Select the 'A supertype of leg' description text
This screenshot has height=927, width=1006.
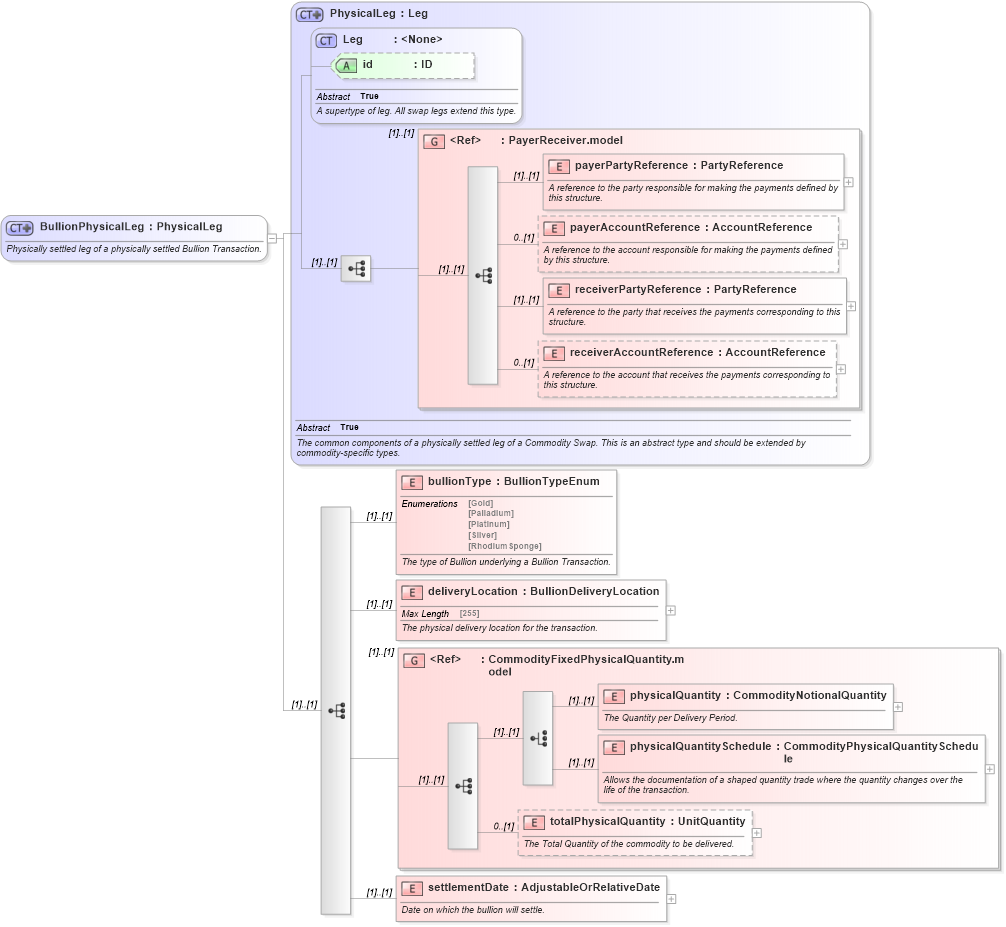coord(416,110)
